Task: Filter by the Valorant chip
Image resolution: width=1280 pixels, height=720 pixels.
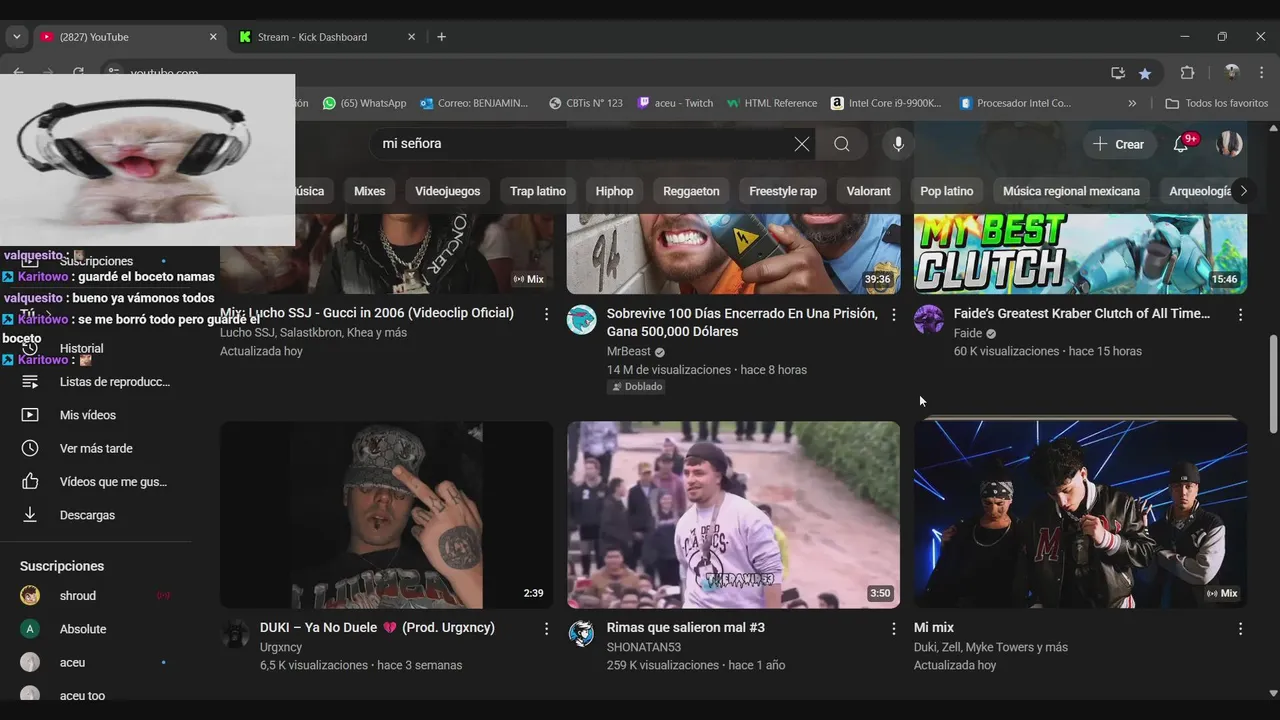Action: click(868, 191)
